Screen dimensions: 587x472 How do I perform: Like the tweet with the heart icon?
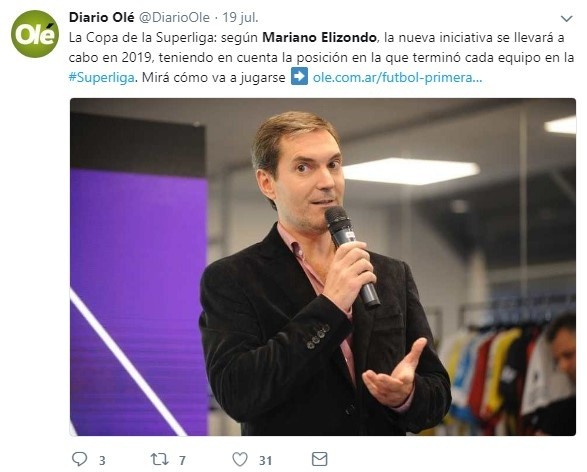pos(240,459)
